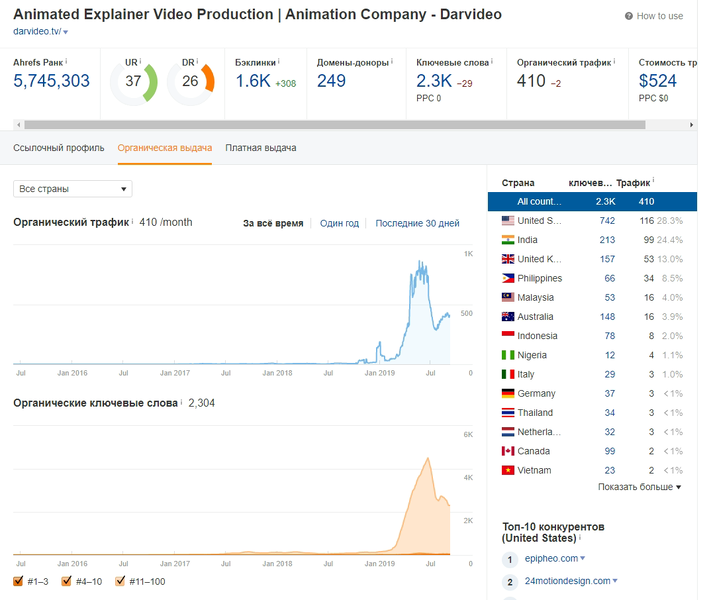Click the horizontal scrollbar under metrics
Screen dimensions: 711x600
click(335, 125)
